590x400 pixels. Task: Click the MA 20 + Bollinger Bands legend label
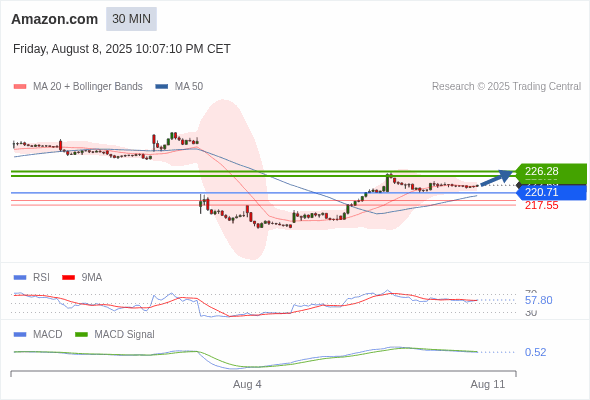[x=88, y=87]
